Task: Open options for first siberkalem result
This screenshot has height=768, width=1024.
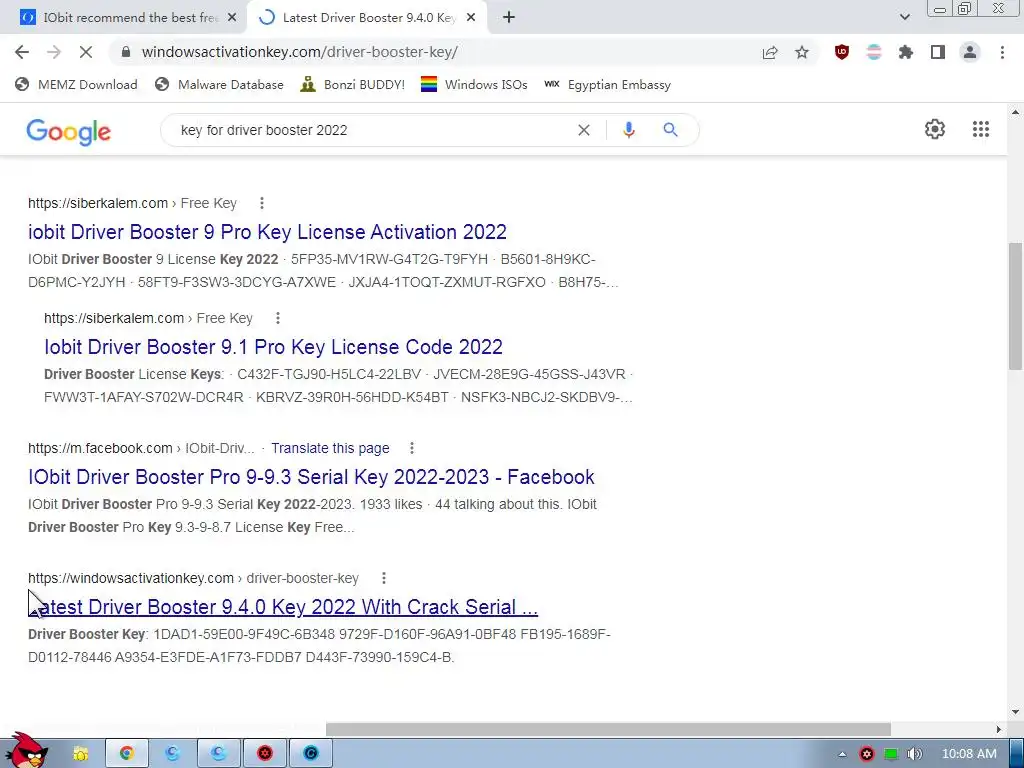Action: 262,203
